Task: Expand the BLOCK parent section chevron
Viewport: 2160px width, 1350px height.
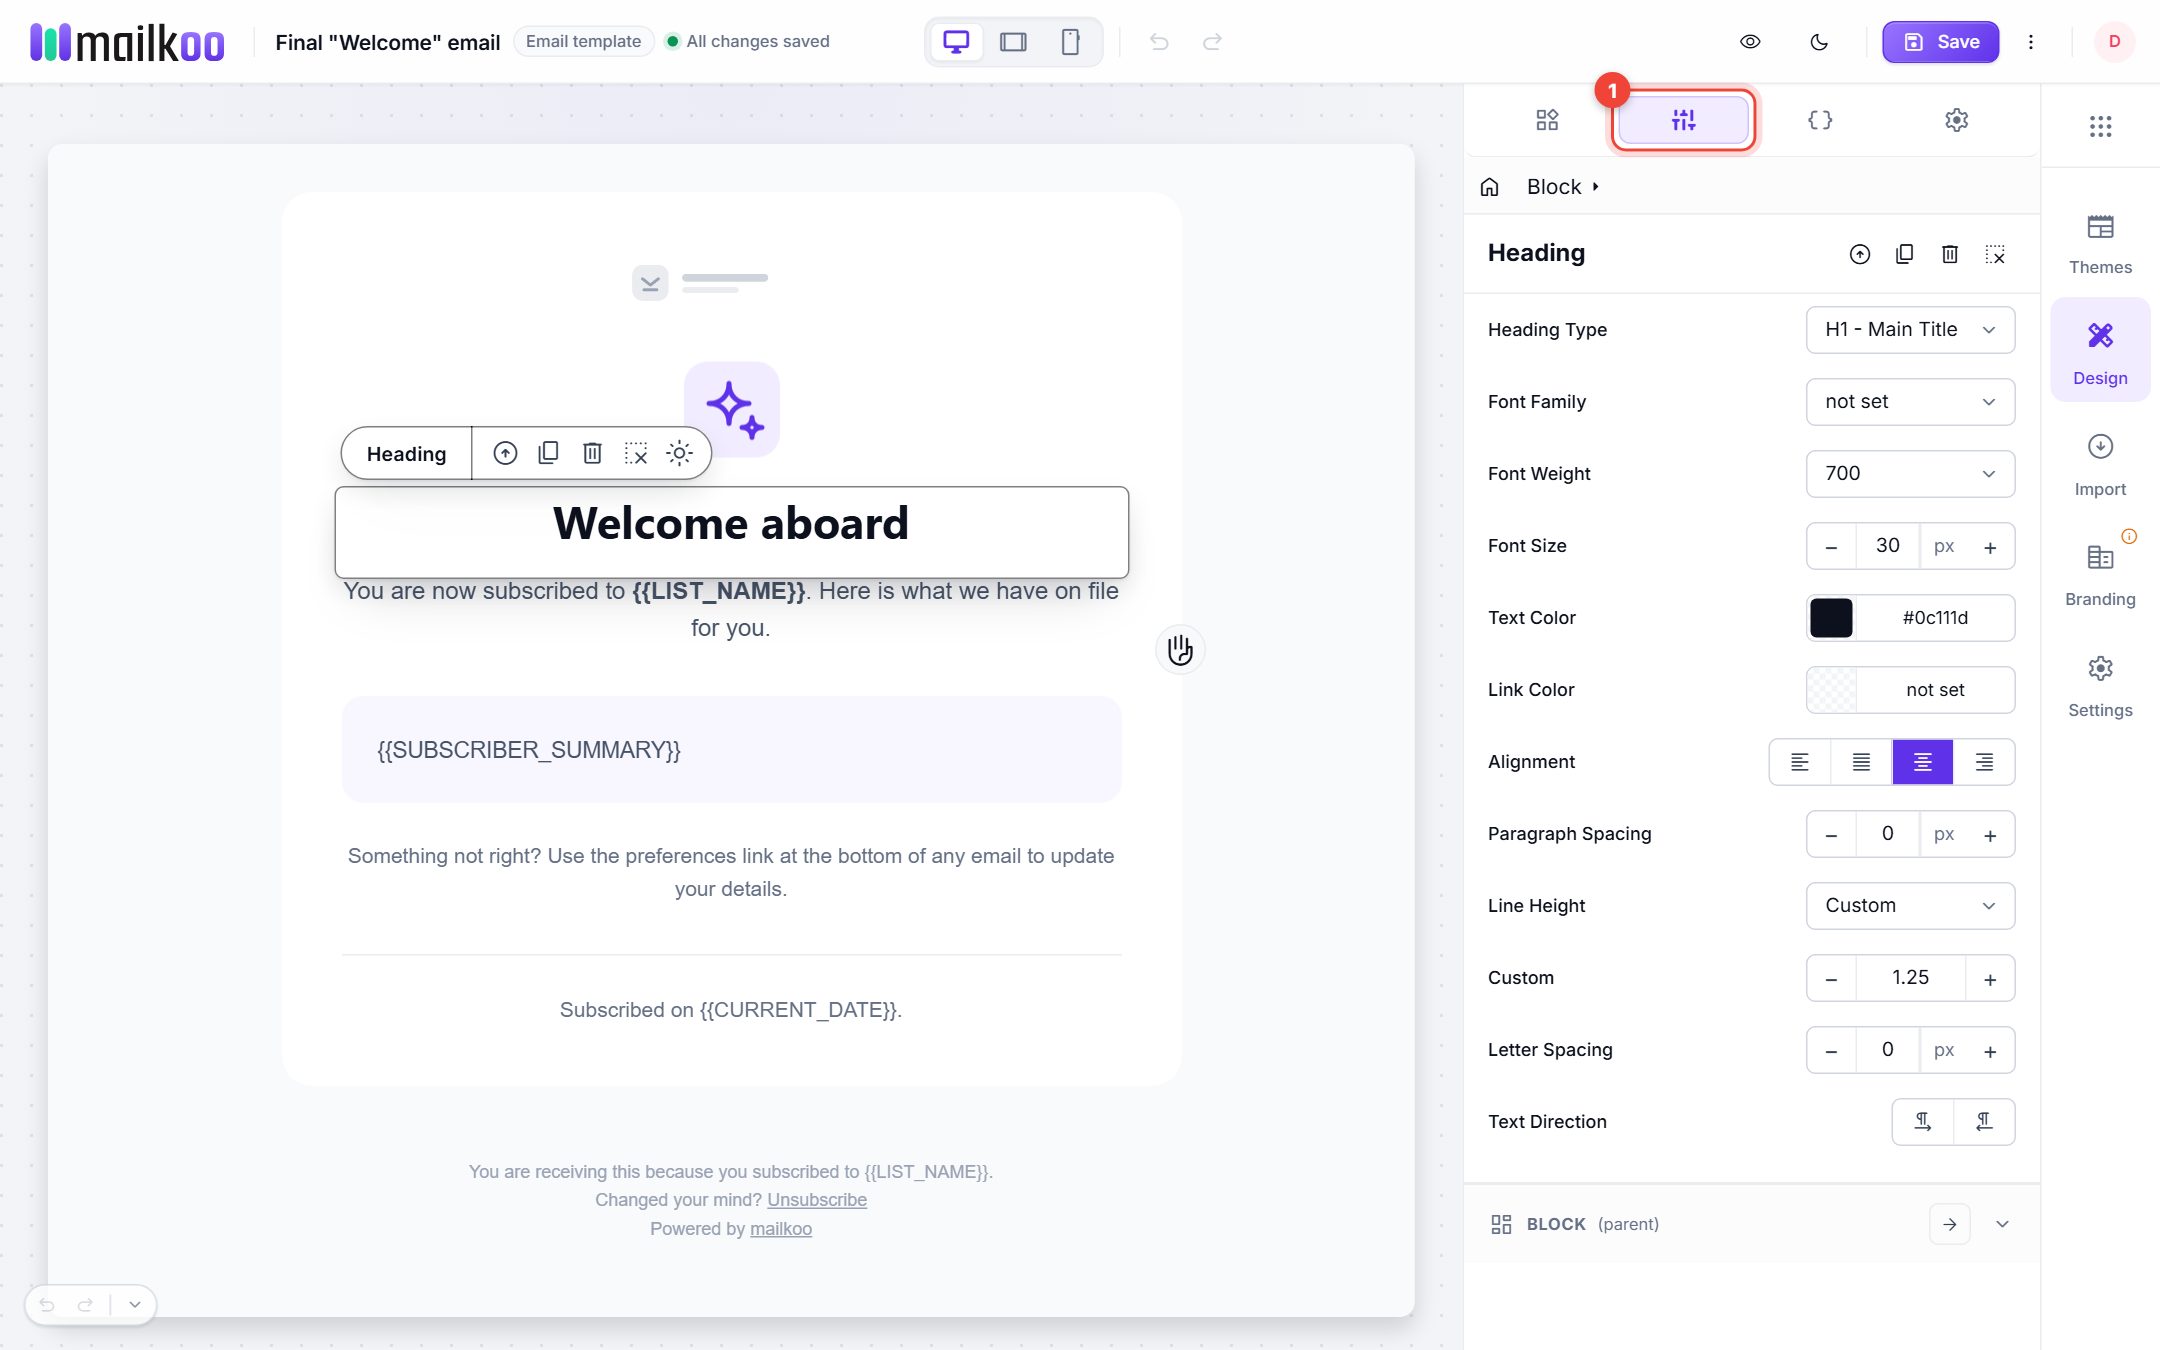Action: pos(2002,1224)
